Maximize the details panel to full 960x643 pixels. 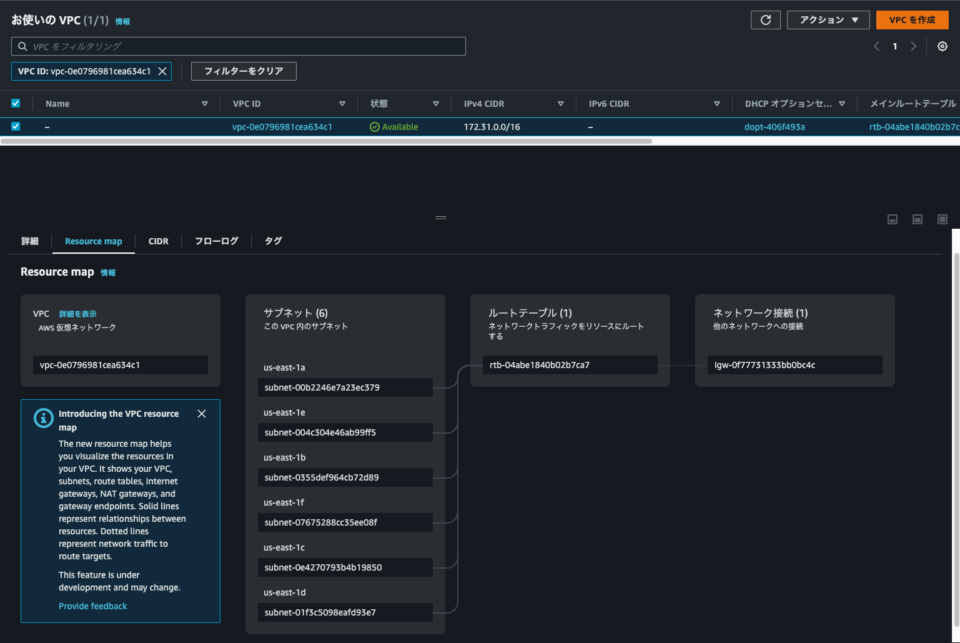942,219
